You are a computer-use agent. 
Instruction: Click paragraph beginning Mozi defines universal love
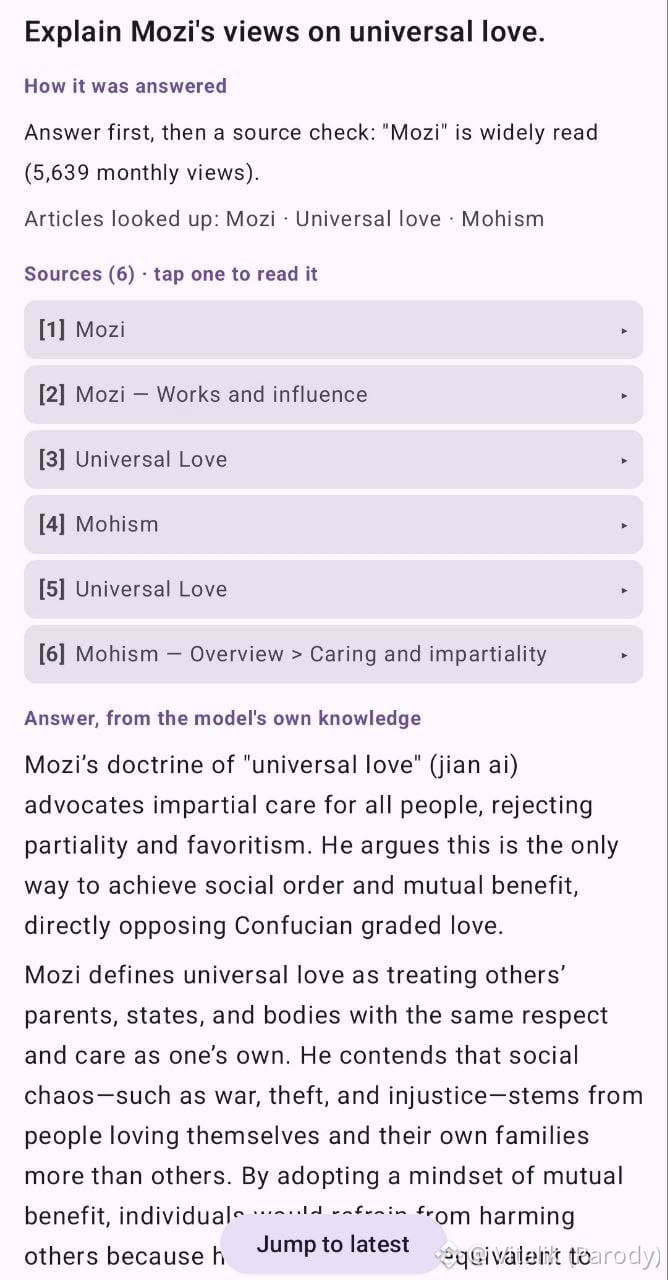pos(333,1115)
